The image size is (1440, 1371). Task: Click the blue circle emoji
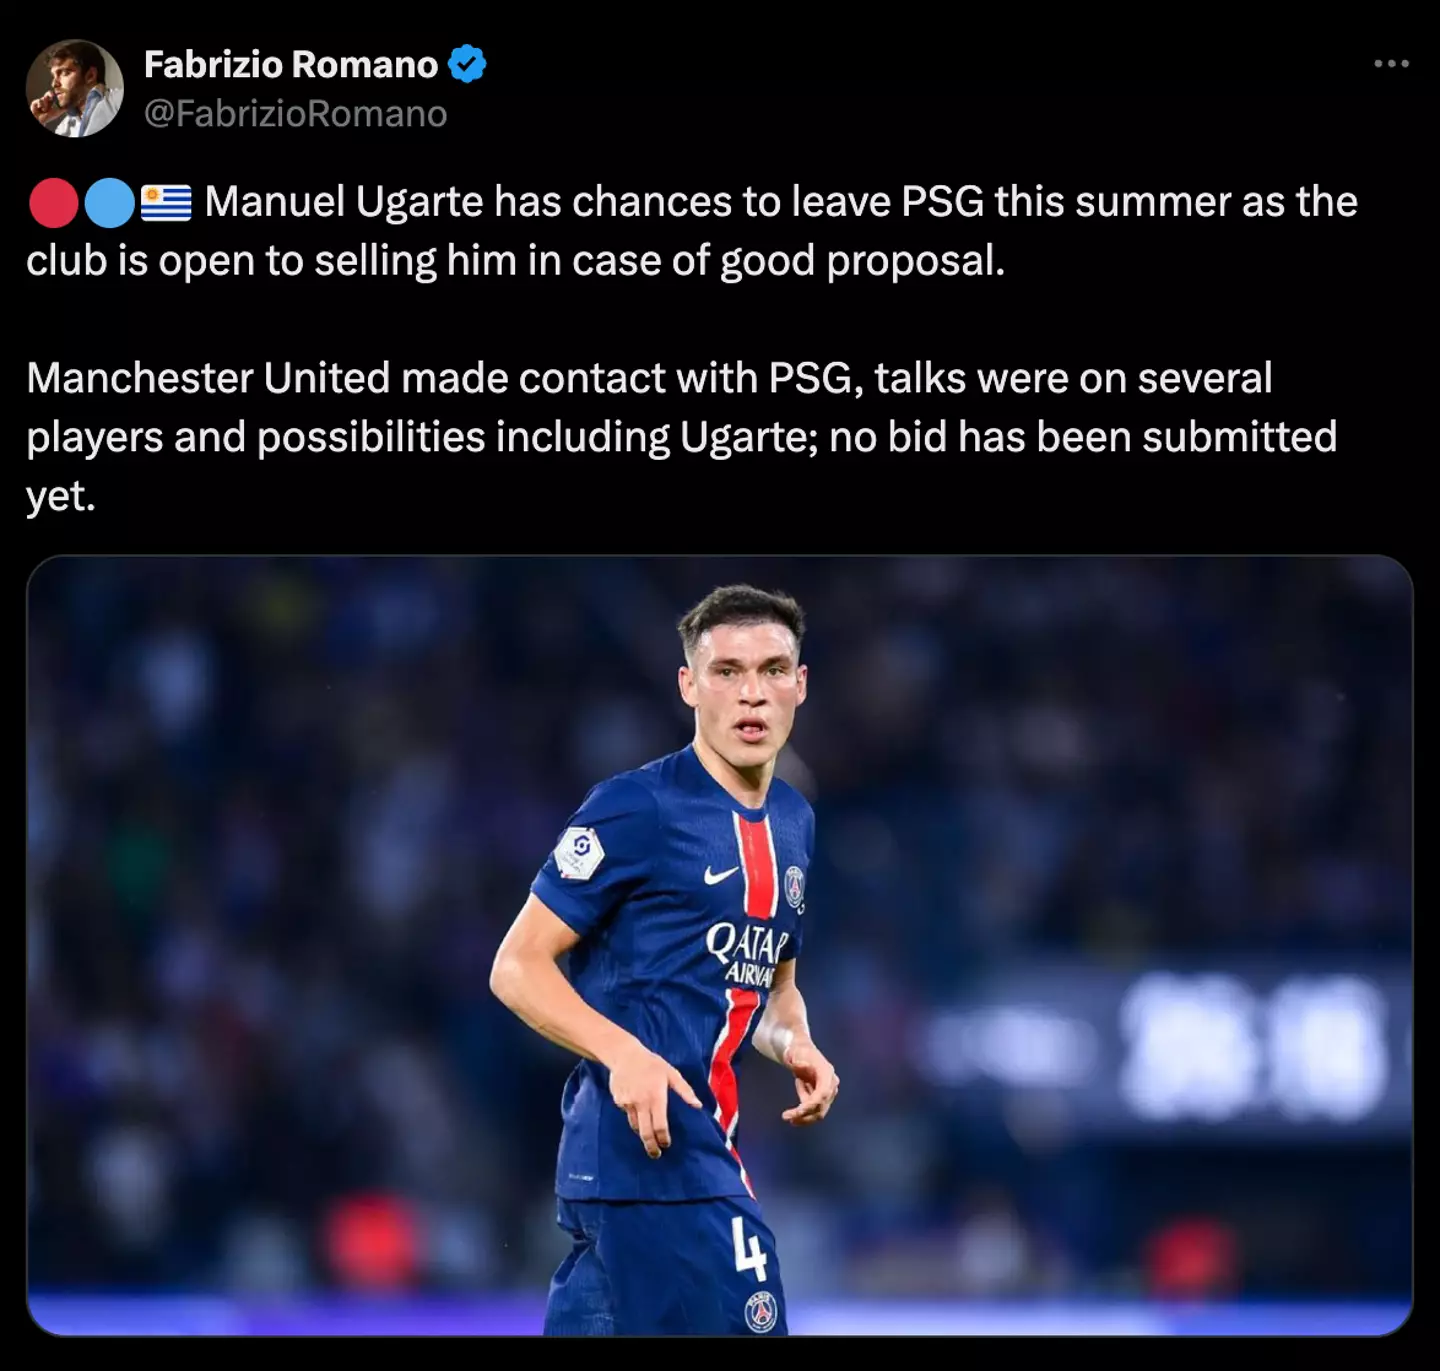(x=109, y=203)
